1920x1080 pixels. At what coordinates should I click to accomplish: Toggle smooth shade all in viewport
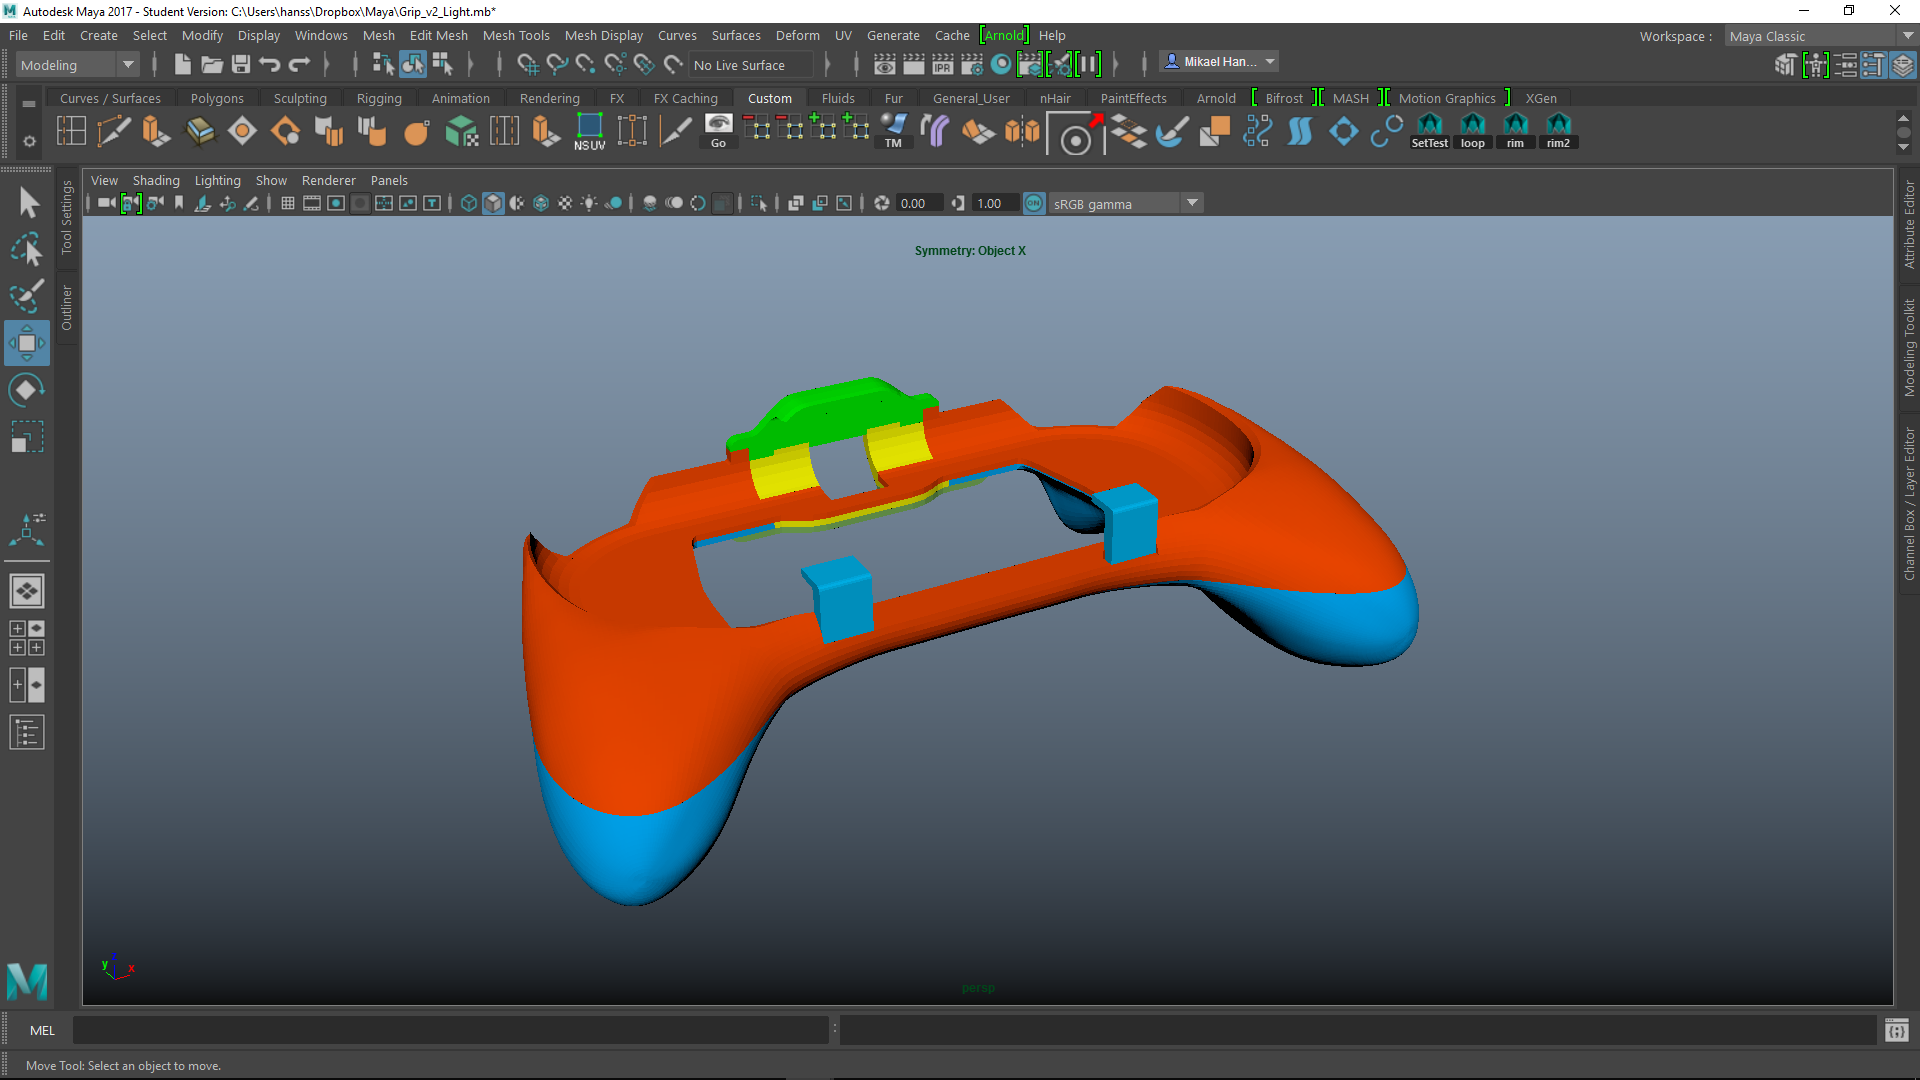(x=493, y=203)
